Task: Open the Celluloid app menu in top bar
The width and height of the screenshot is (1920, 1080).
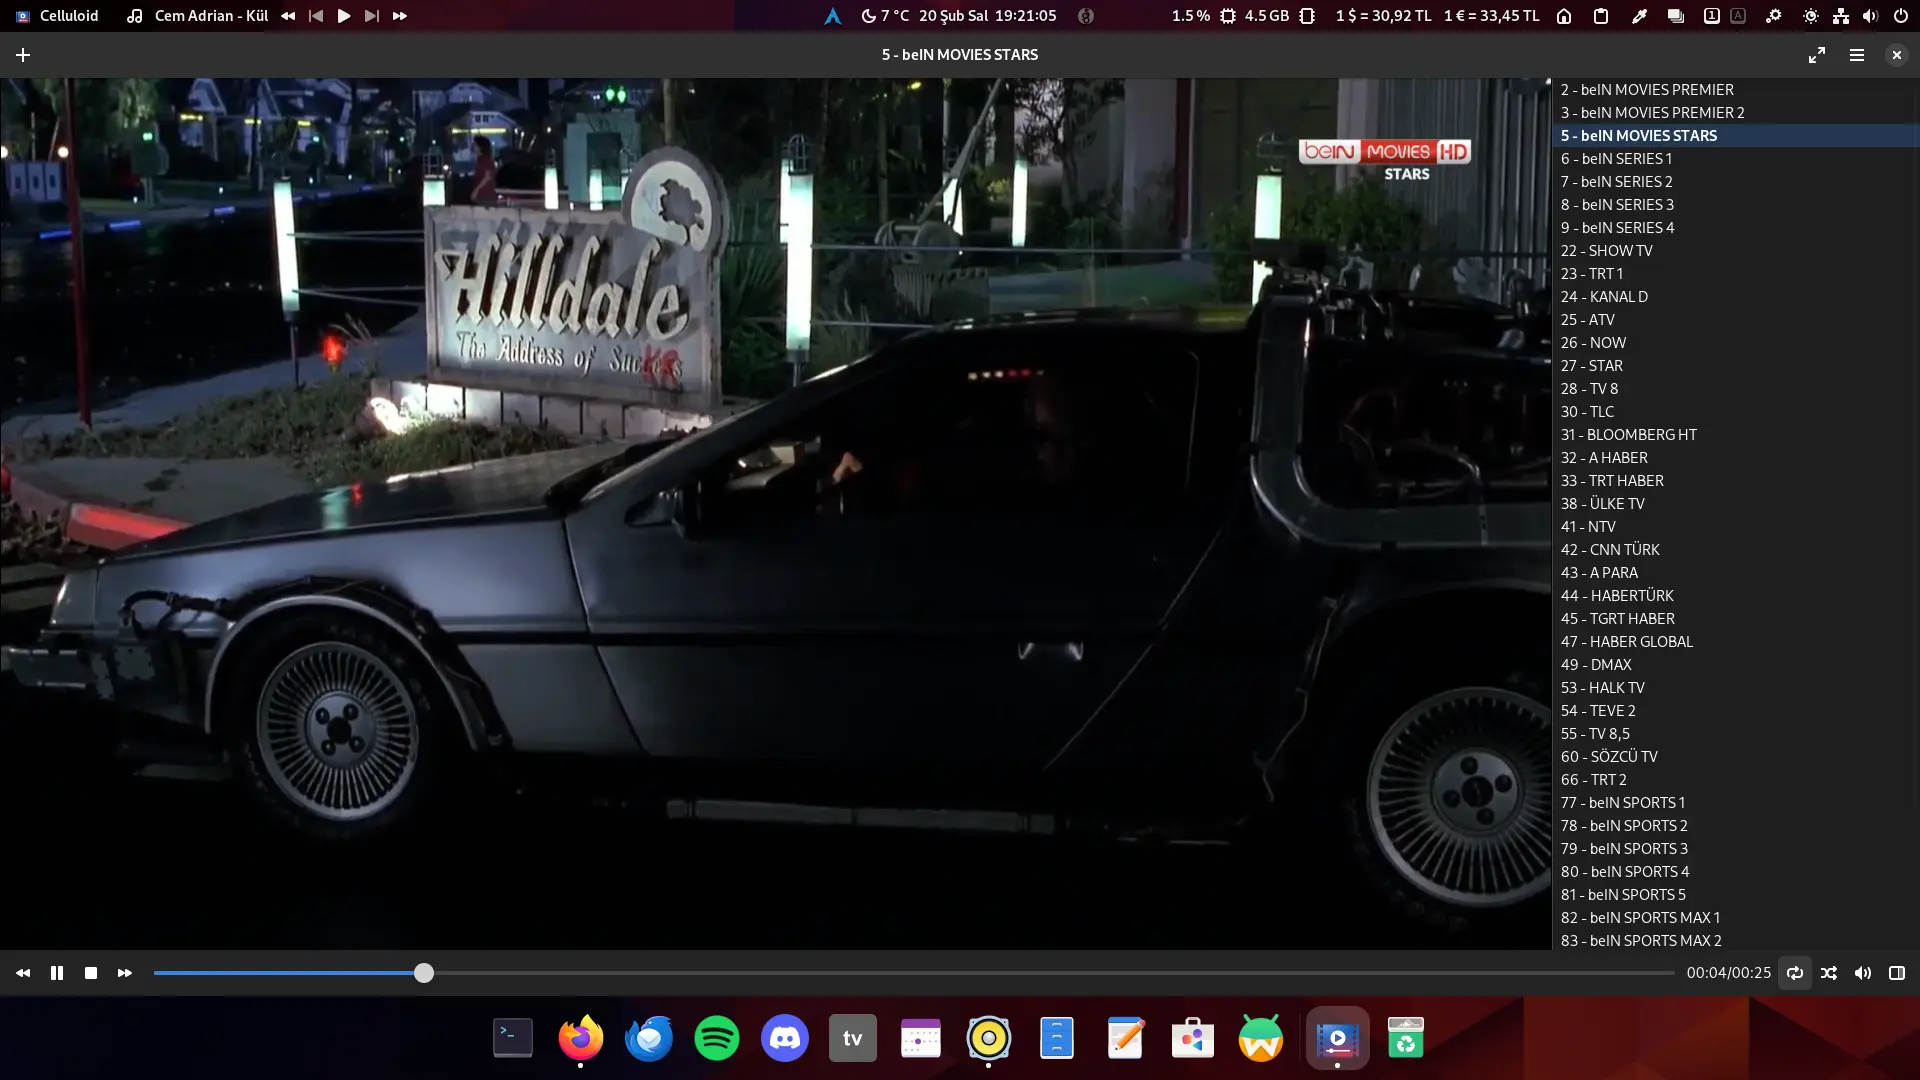Action: [x=57, y=16]
